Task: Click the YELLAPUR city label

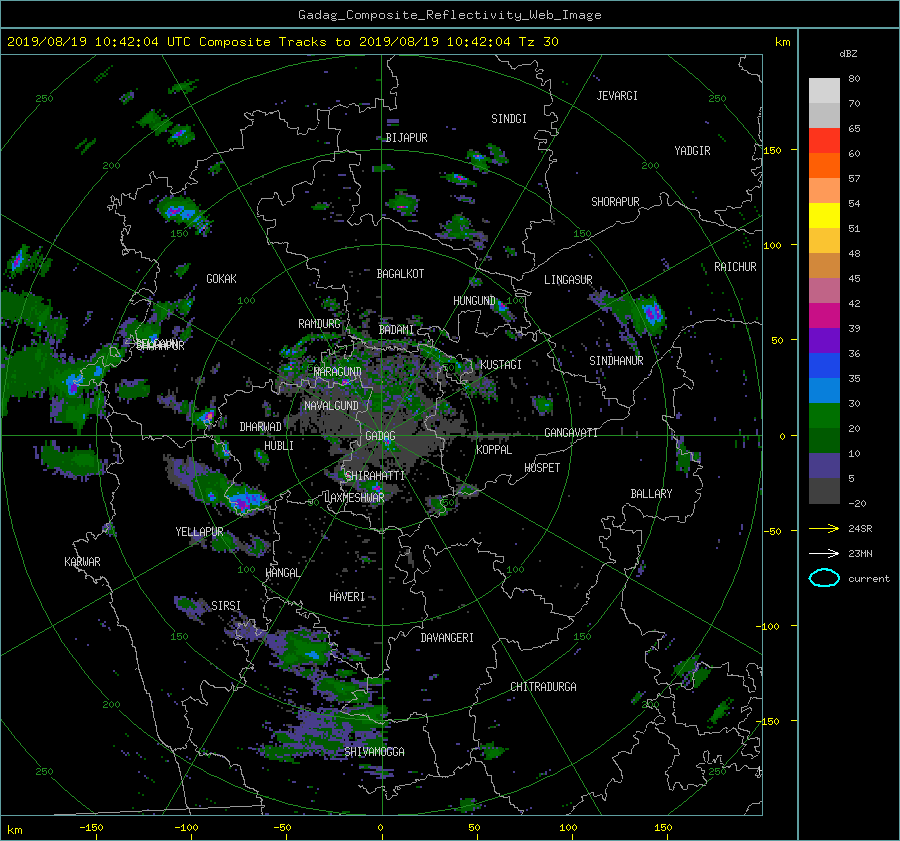Action: [x=199, y=532]
